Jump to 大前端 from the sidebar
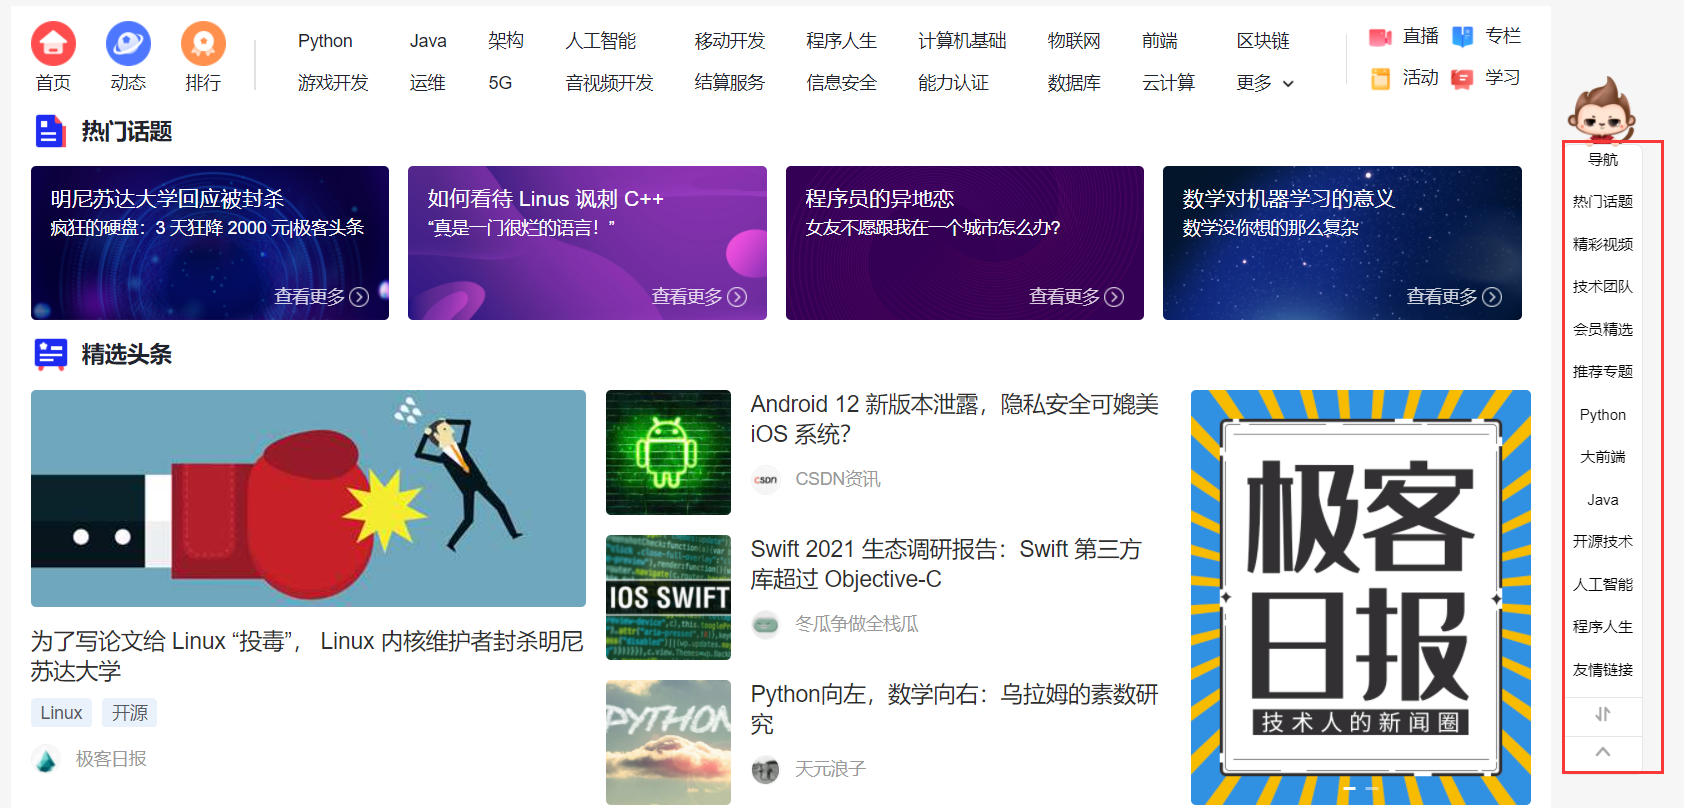Image resolution: width=1684 pixels, height=808 pixels. [1603, 457]
